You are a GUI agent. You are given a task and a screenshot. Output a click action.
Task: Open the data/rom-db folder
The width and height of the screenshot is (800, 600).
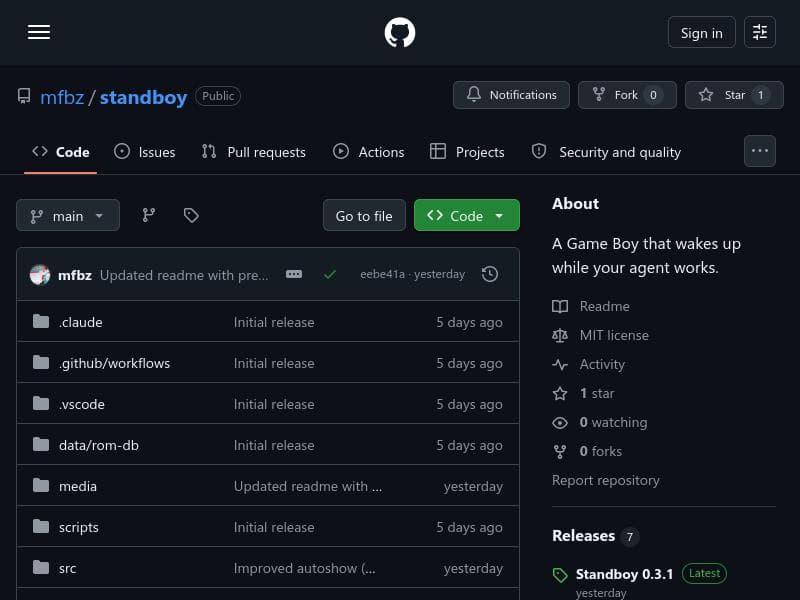[x=99, y=445]
